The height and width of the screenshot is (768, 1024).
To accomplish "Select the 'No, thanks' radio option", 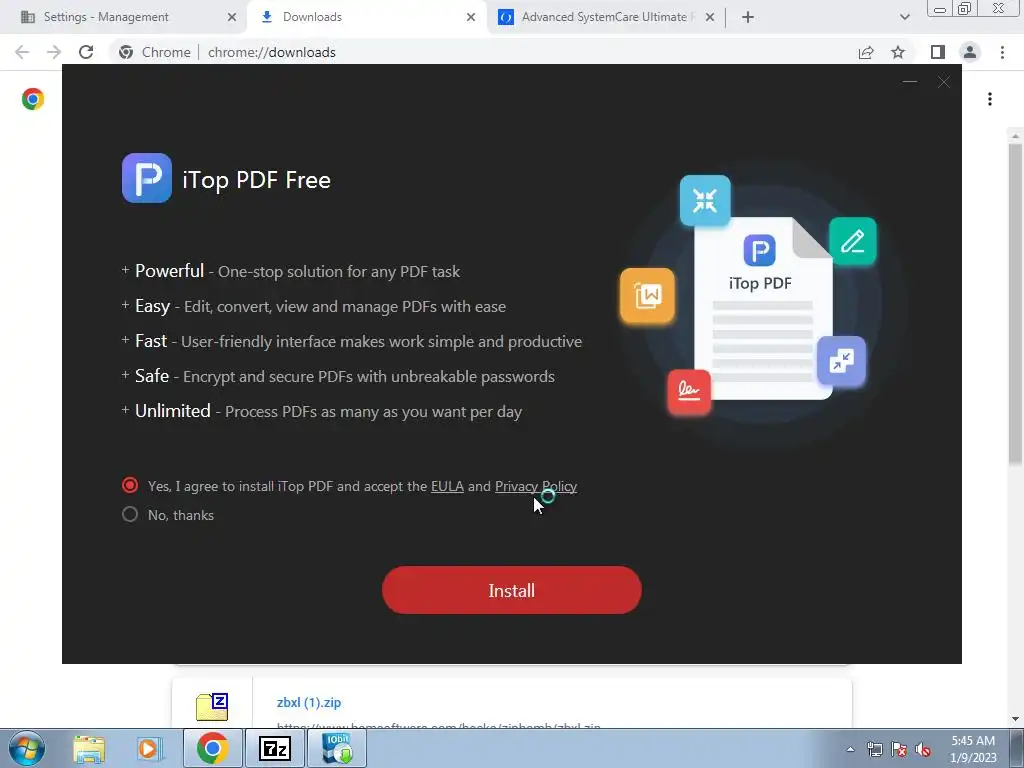I will (x=130, y=515).
